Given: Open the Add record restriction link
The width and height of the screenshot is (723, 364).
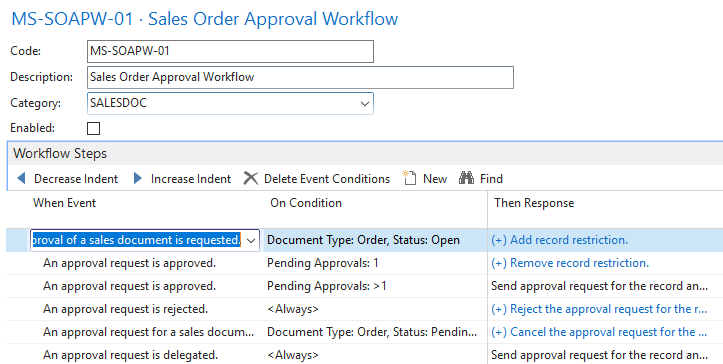Looking at the screenshot, I should click(x=559, y=240).
